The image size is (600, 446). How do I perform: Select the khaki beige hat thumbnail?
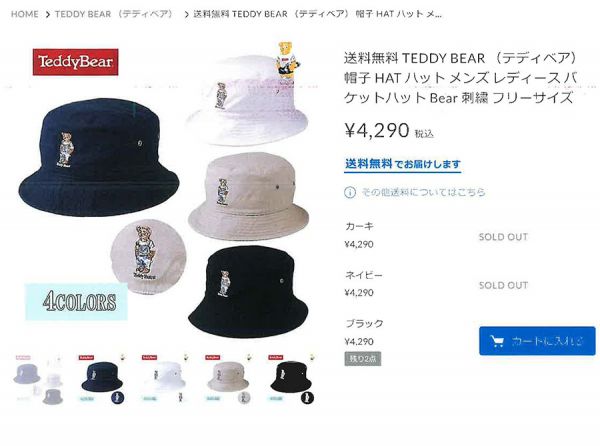tap(229, 379)
